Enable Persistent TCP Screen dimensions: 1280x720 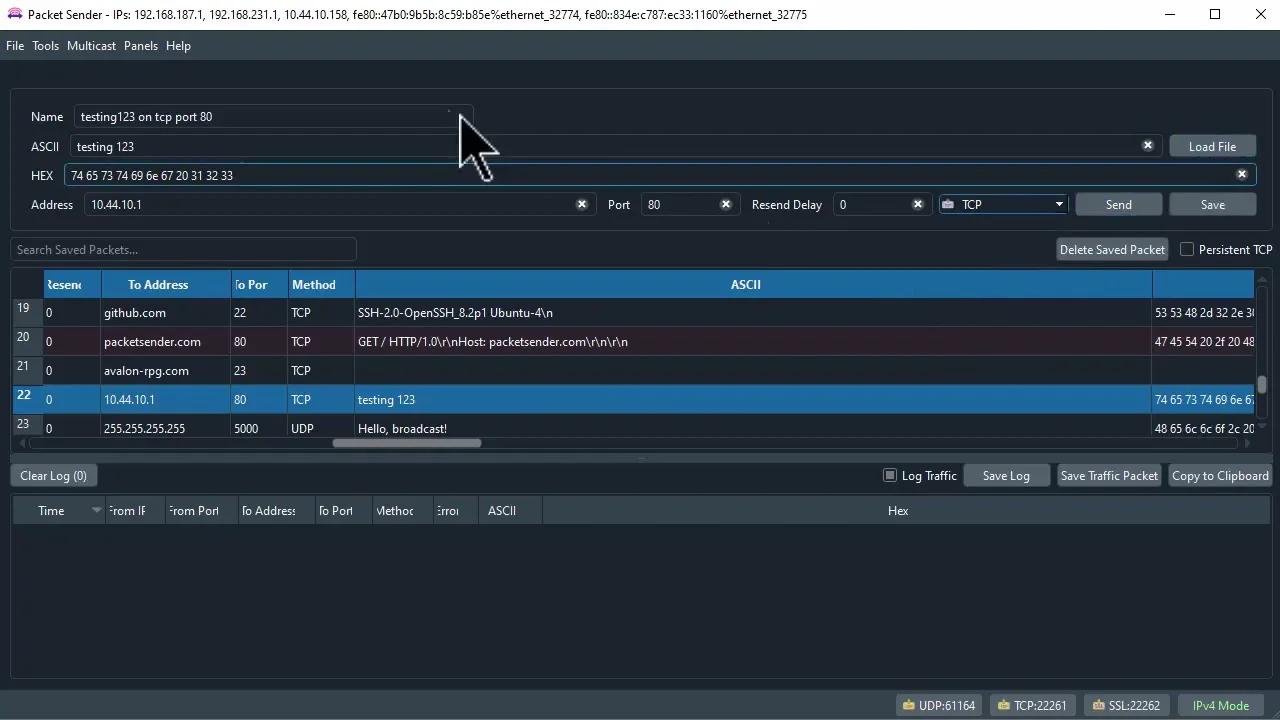1187,249
